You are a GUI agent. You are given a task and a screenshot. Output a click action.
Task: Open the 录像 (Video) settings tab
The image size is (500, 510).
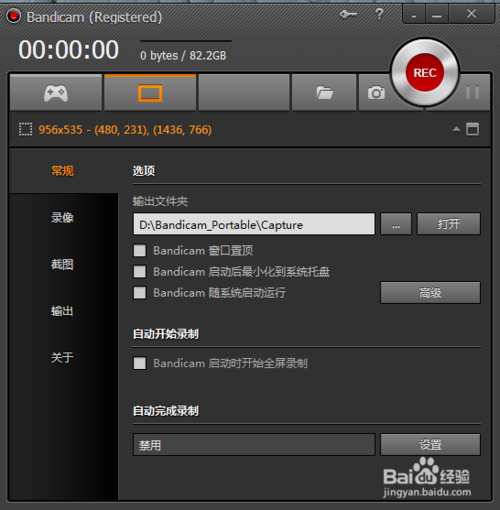62,218
